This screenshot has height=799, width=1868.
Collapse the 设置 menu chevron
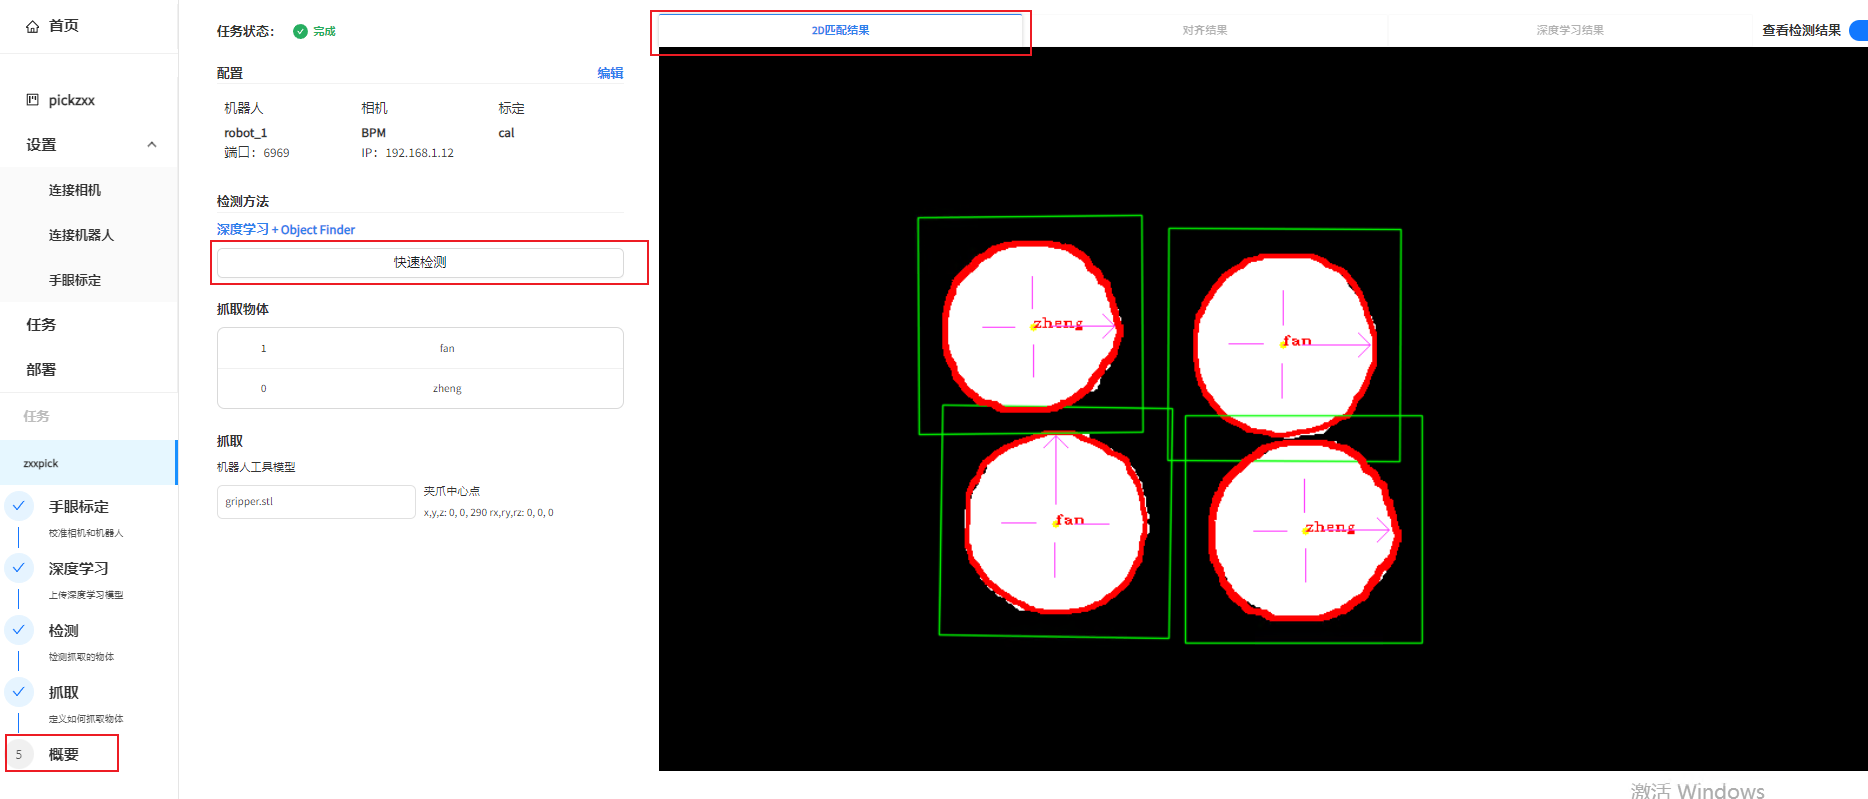click(x=152, y=145)
